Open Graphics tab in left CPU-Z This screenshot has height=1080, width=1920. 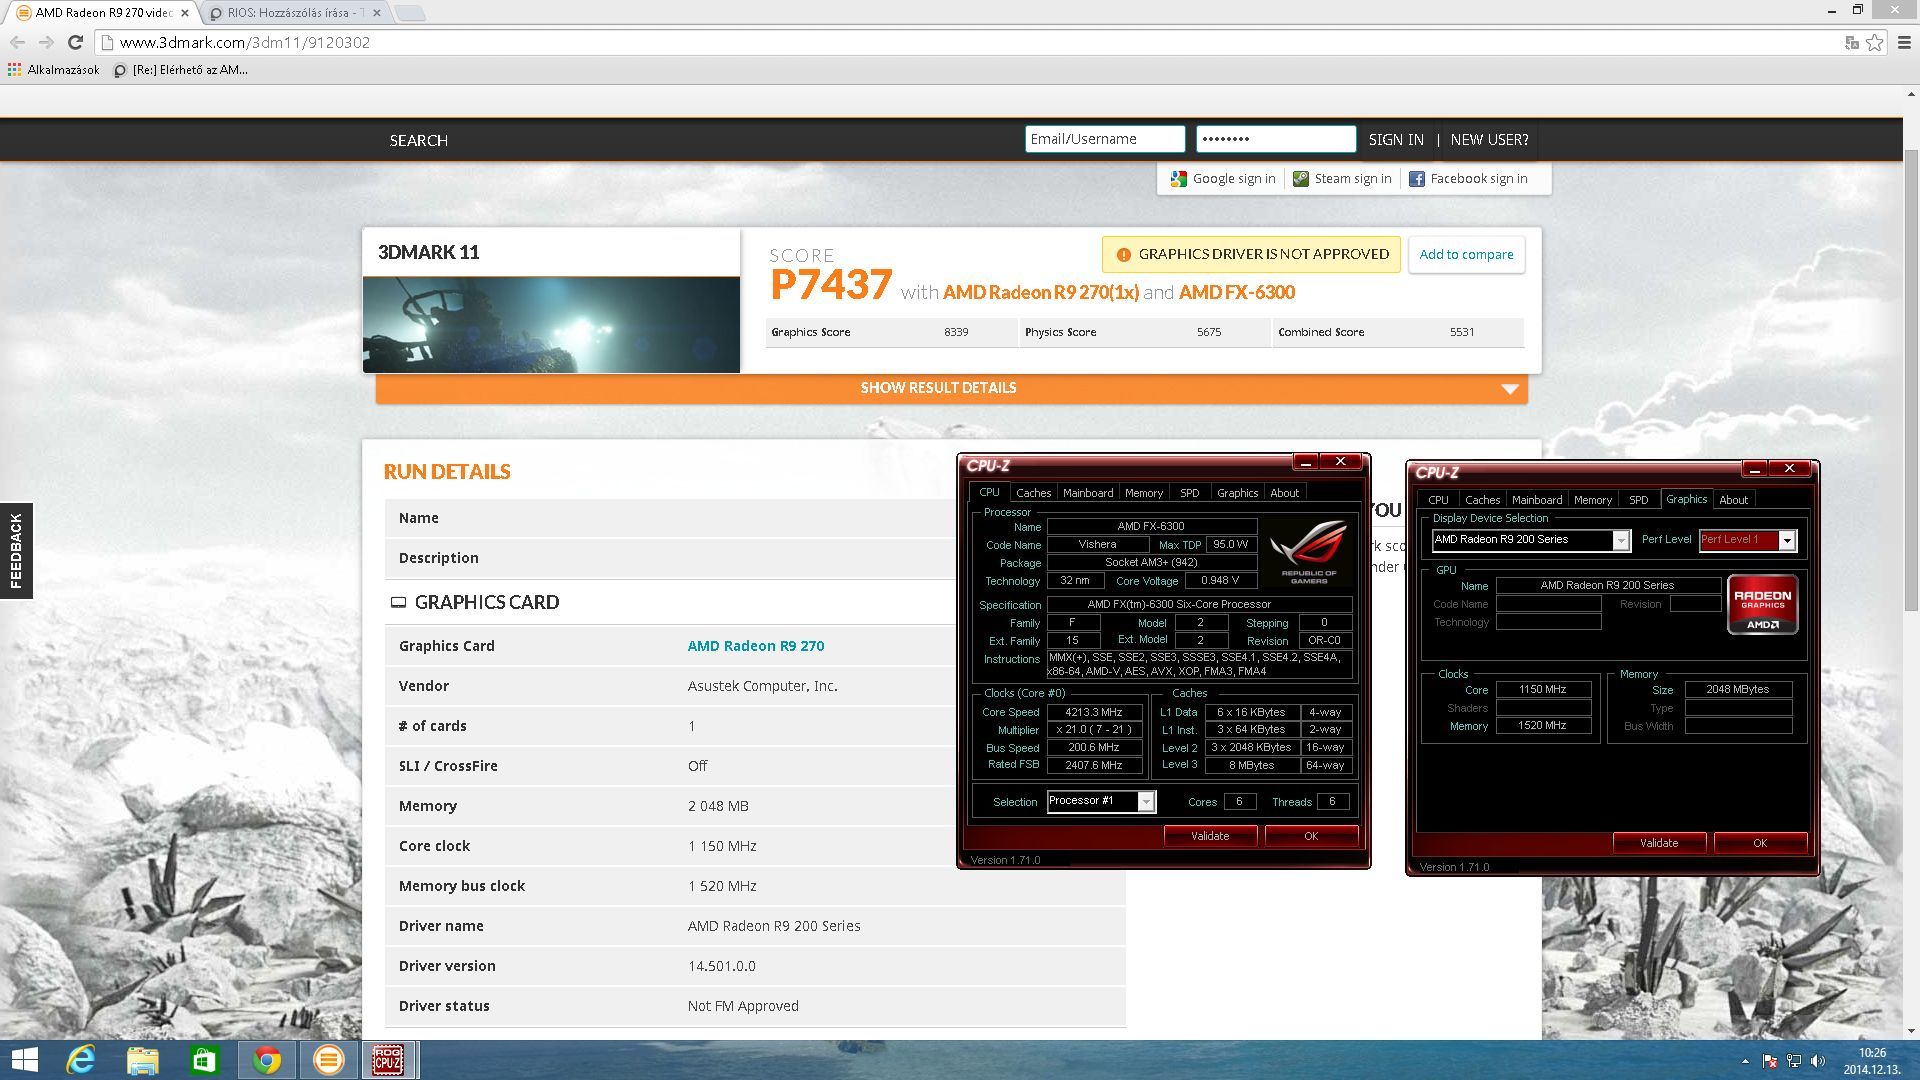(1237, 493)
